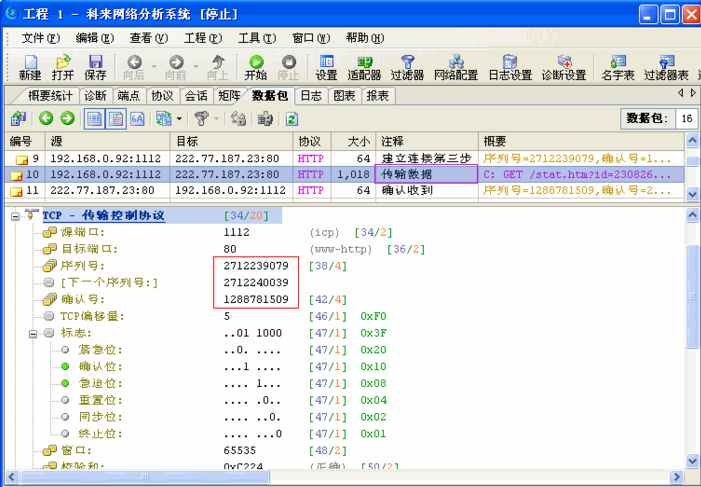Click the binoculars find icon
Image resolution: width=701 pixels, height=487 pixels.
click(265, 119)
